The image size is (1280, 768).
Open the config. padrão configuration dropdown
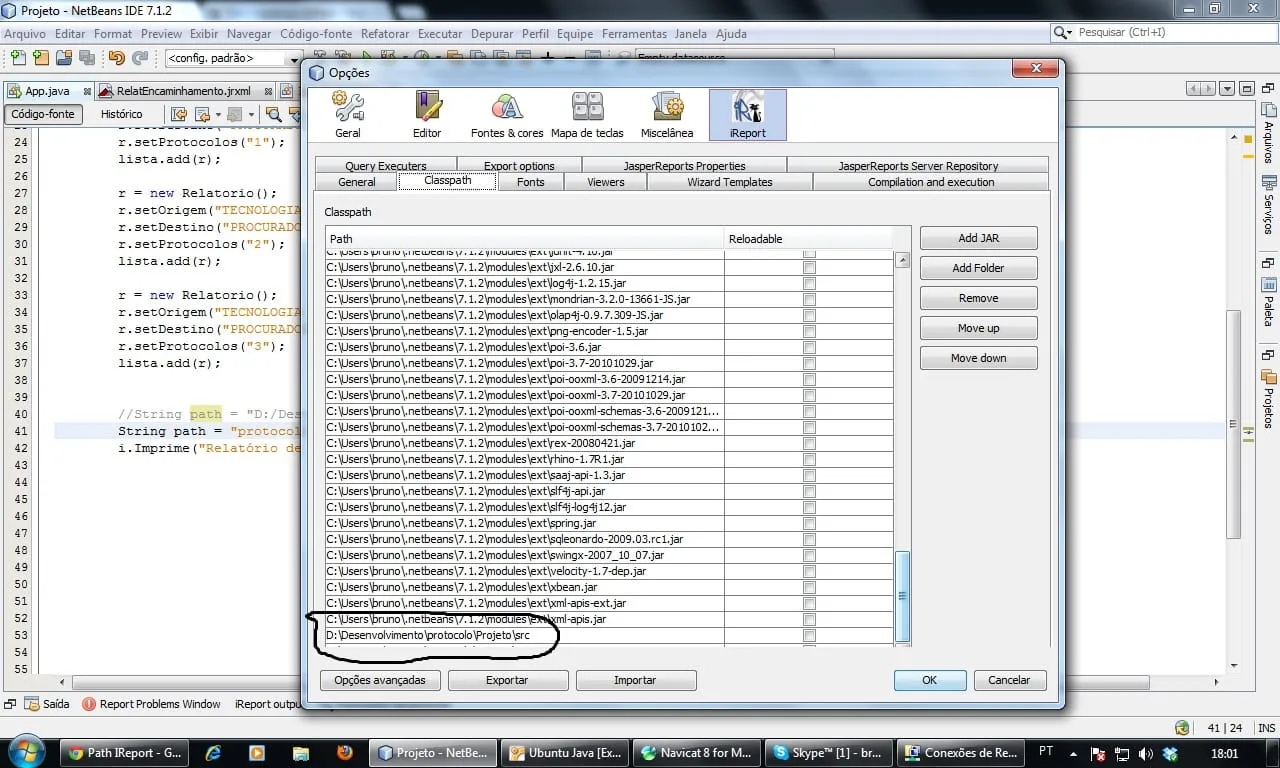point(234,58)
